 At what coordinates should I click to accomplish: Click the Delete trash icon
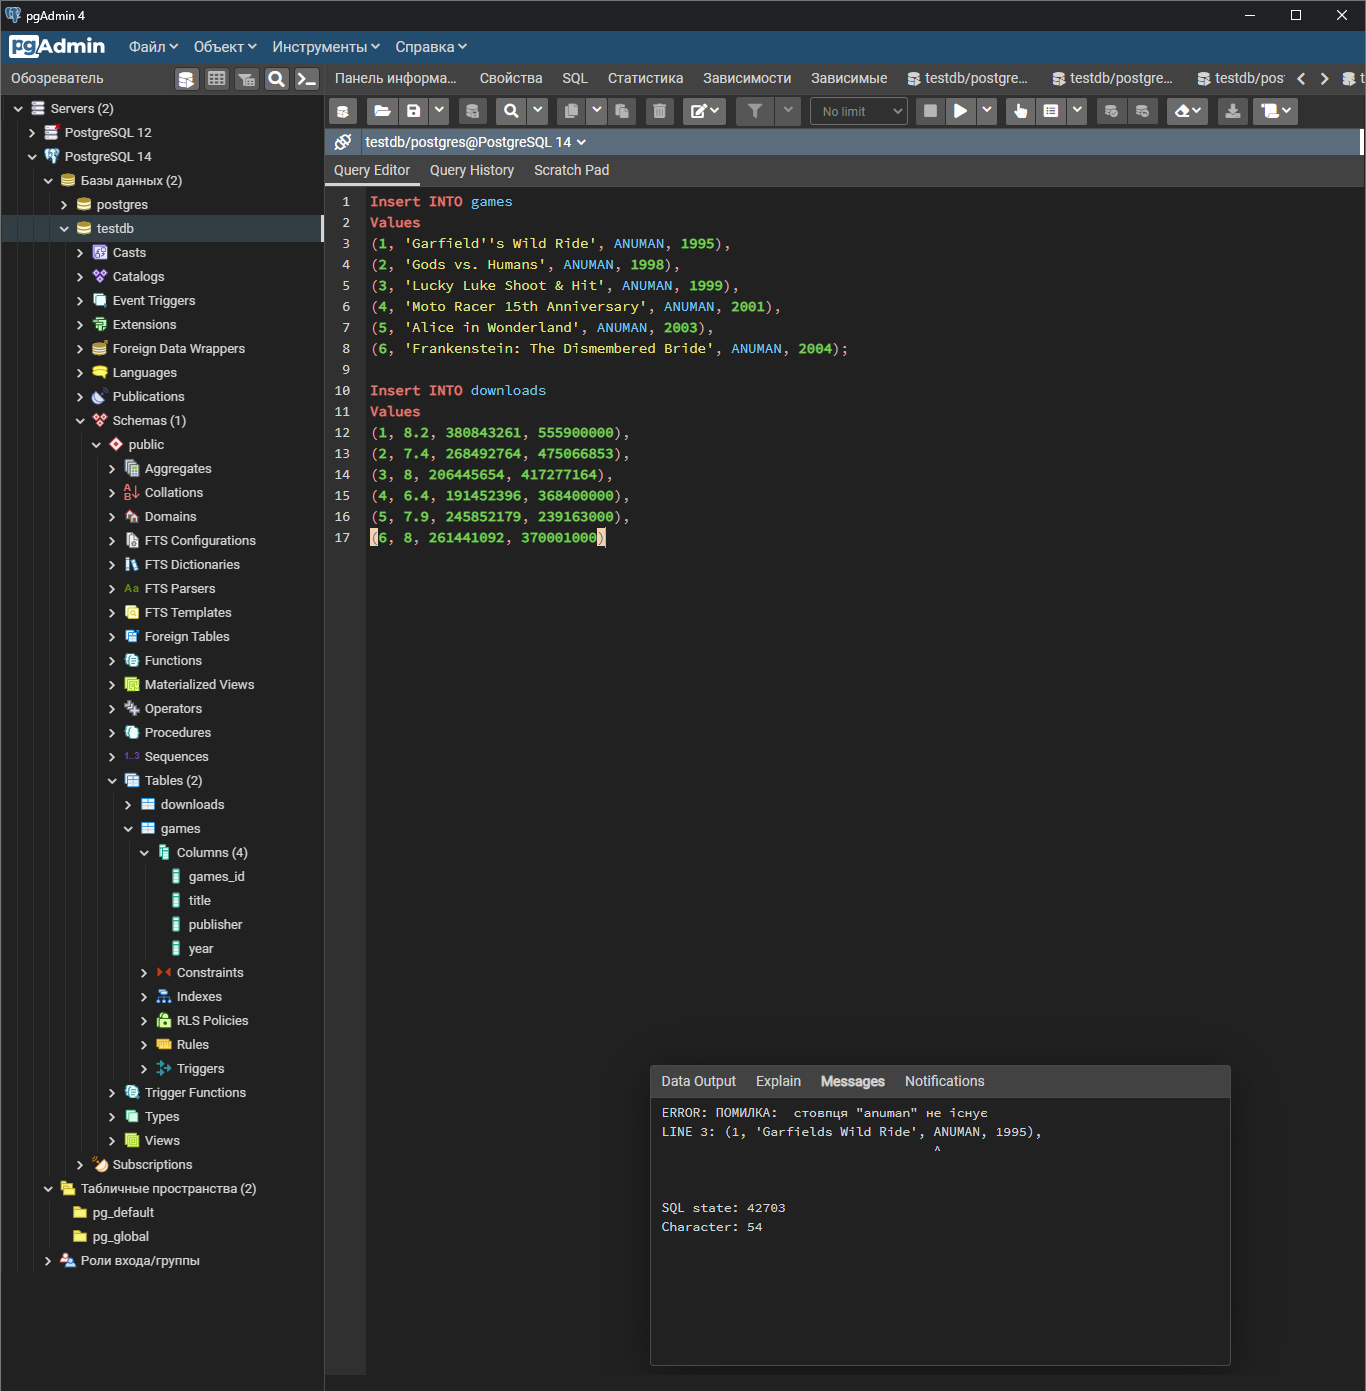point(660,111)
